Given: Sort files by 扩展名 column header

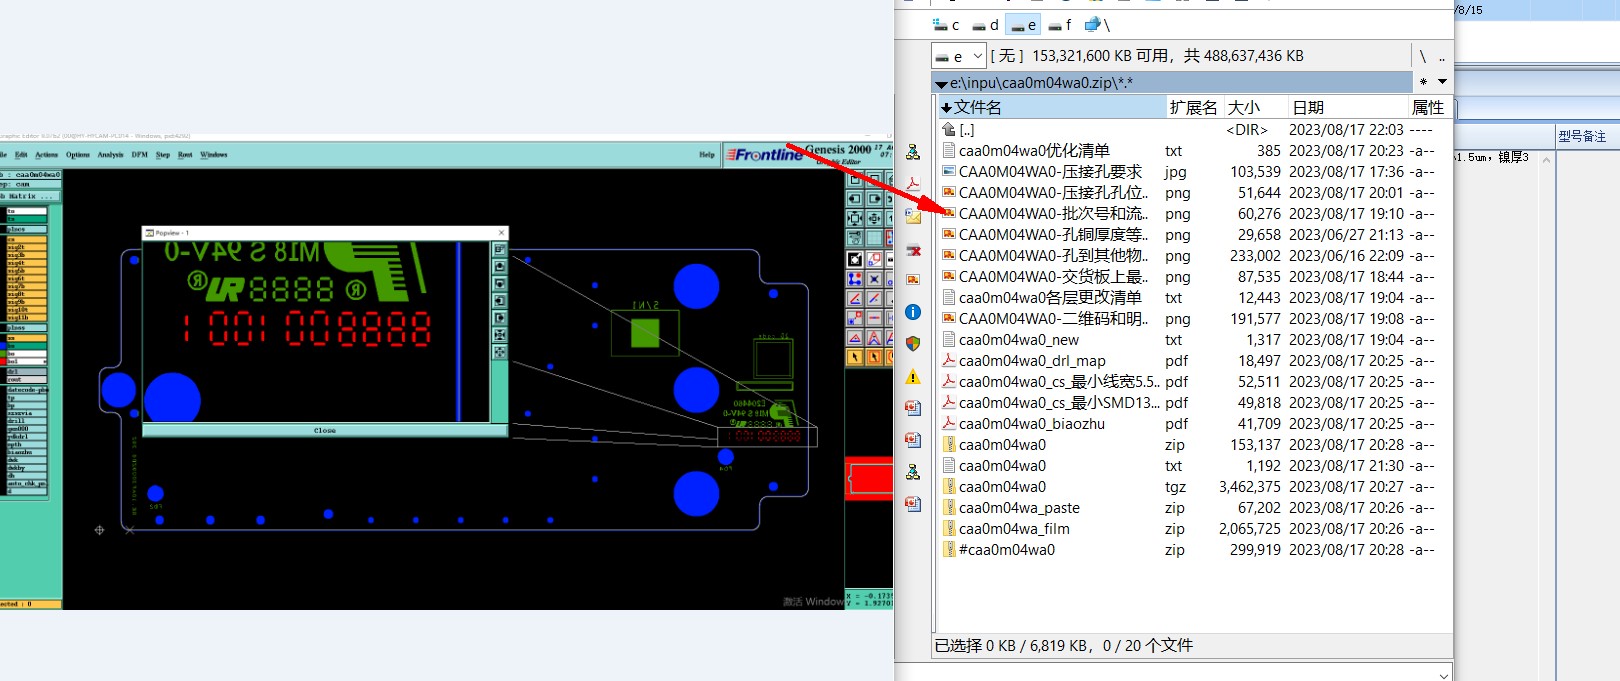Looking at the screenshot, I should click(x=1194, y=107).
